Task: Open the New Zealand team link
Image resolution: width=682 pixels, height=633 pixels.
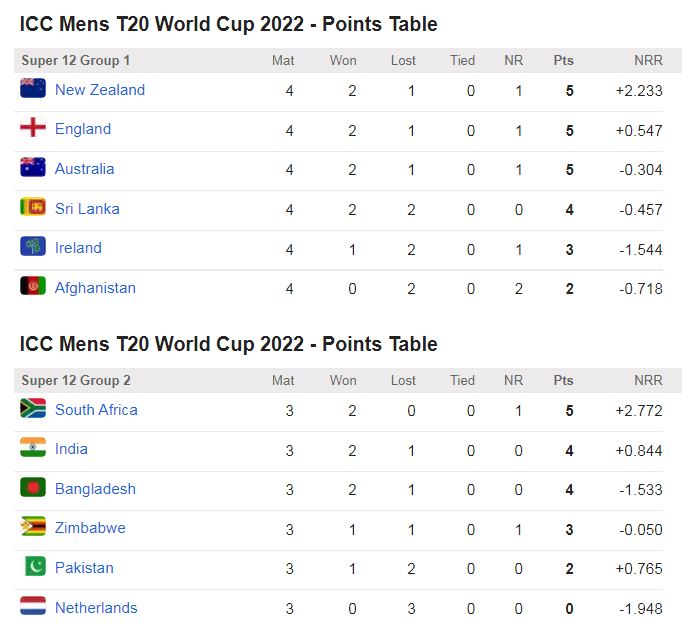Action: point(100,90)
